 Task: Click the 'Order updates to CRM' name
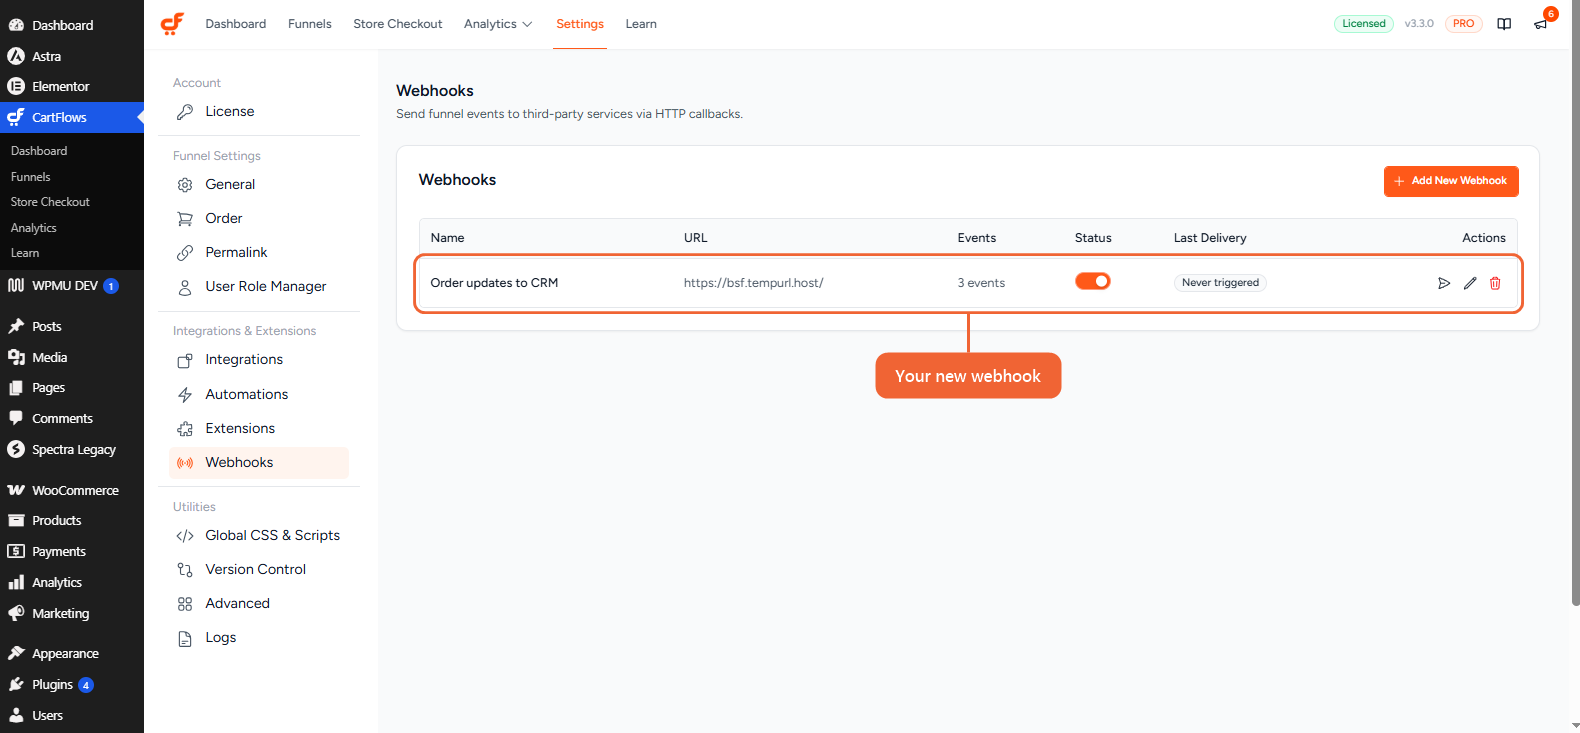(x=494, y=283)
